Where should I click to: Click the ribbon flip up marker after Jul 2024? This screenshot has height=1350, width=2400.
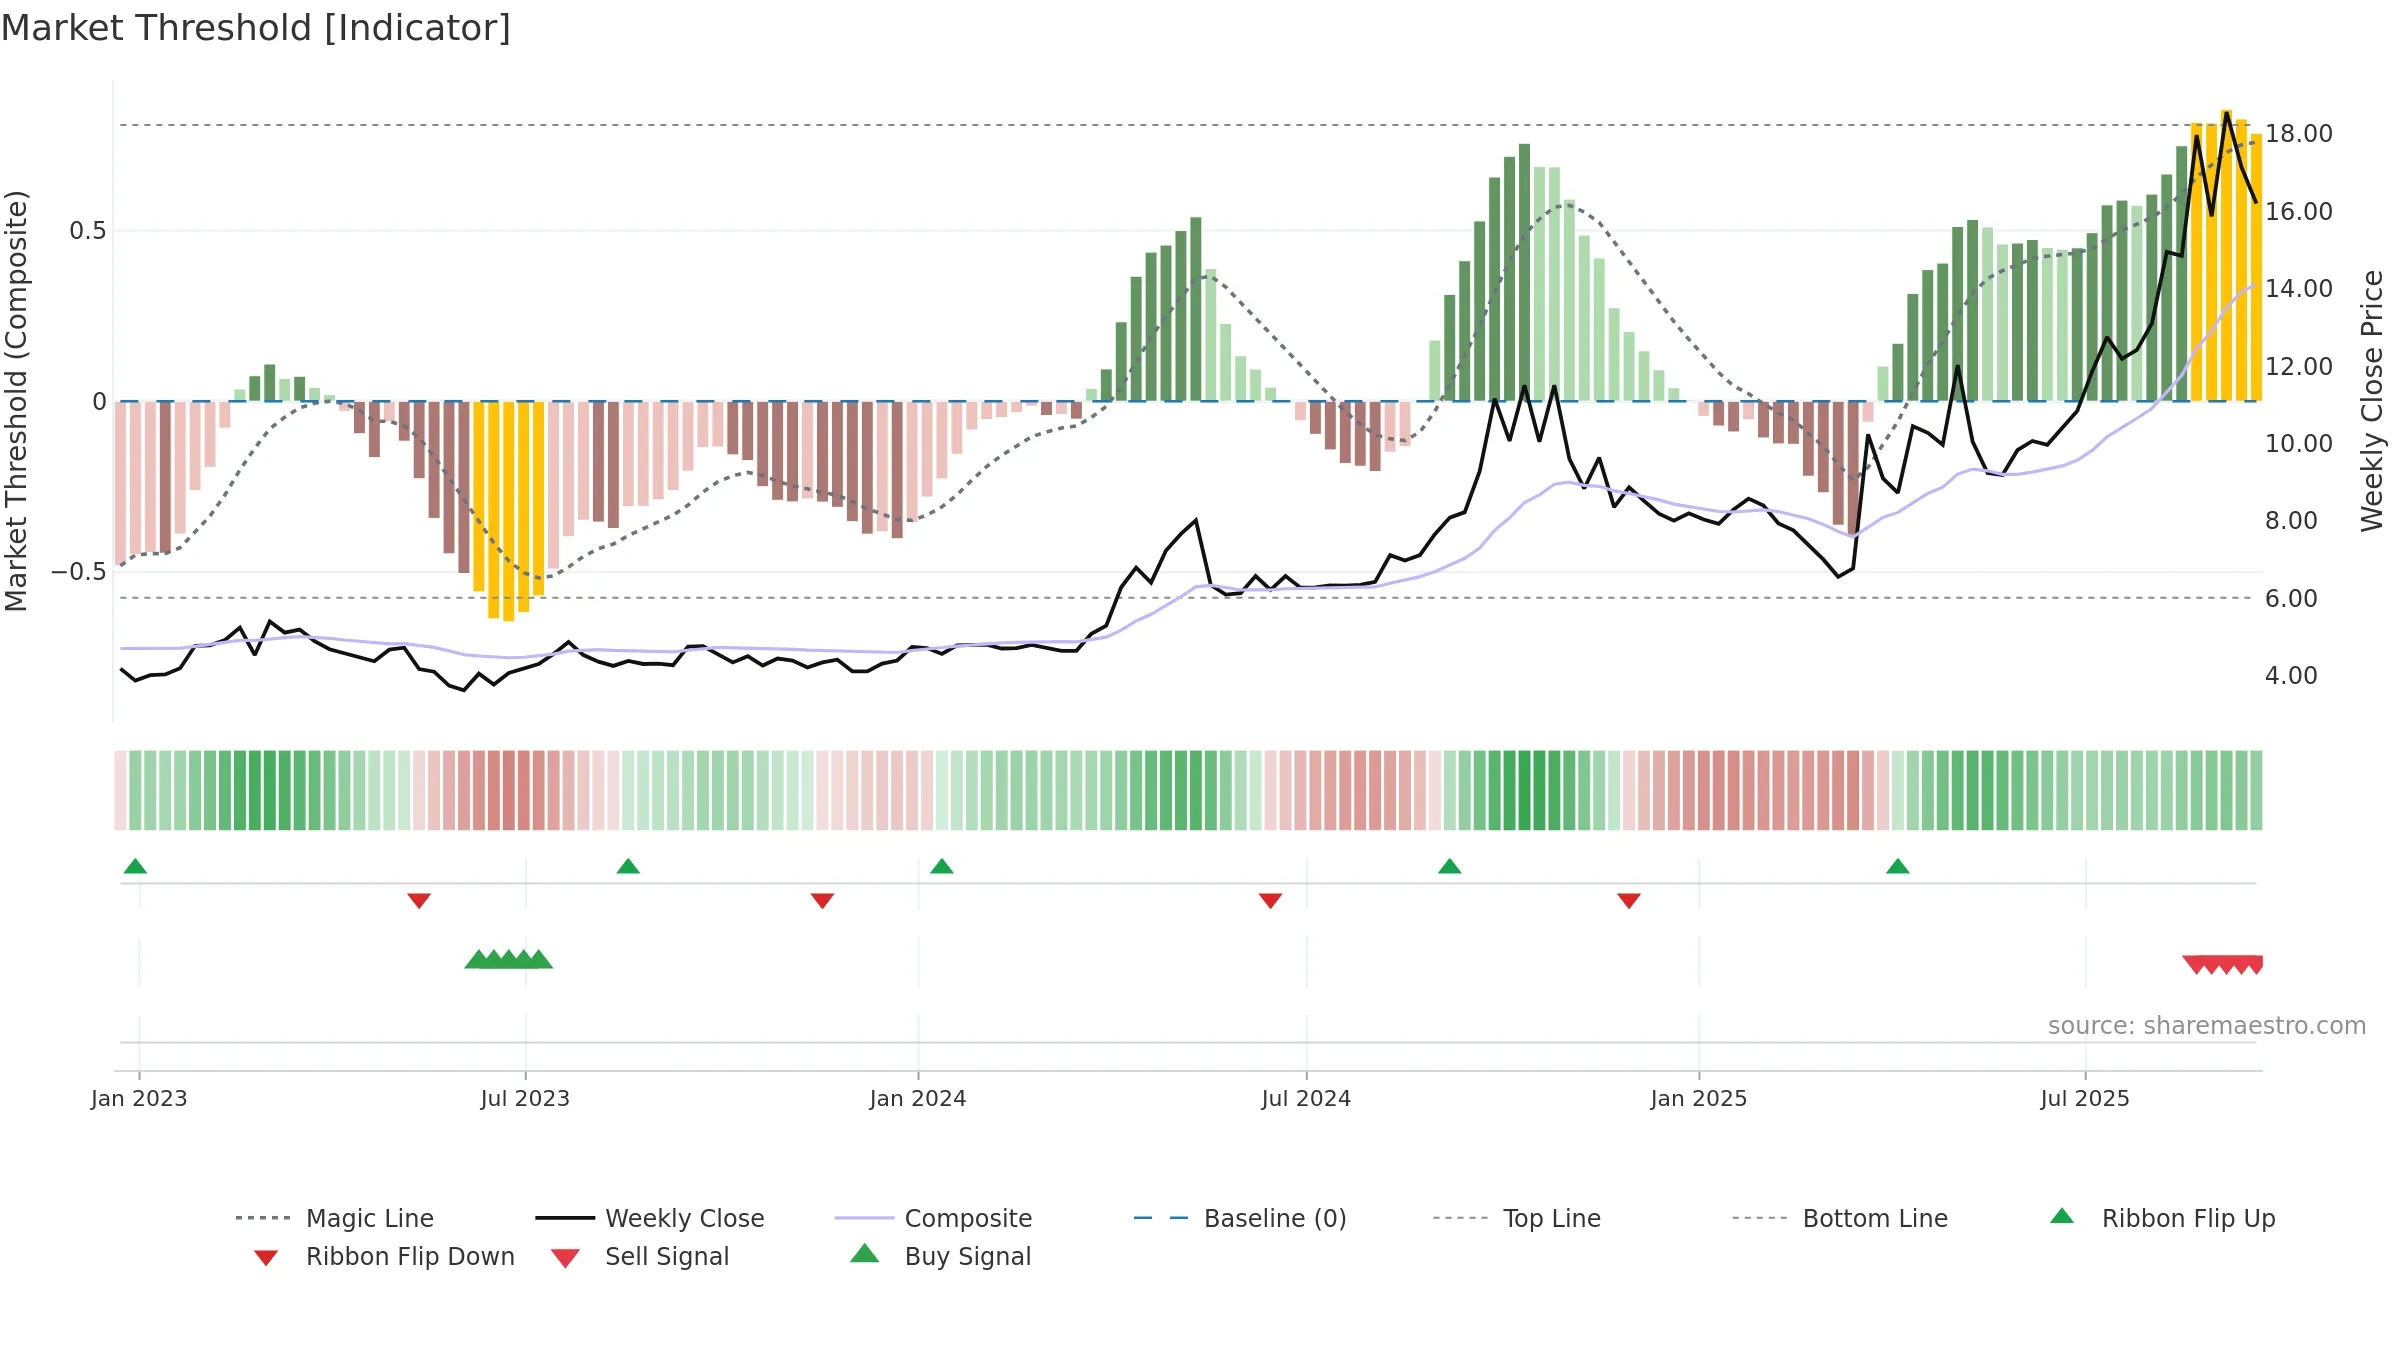tap(1450, 866)
